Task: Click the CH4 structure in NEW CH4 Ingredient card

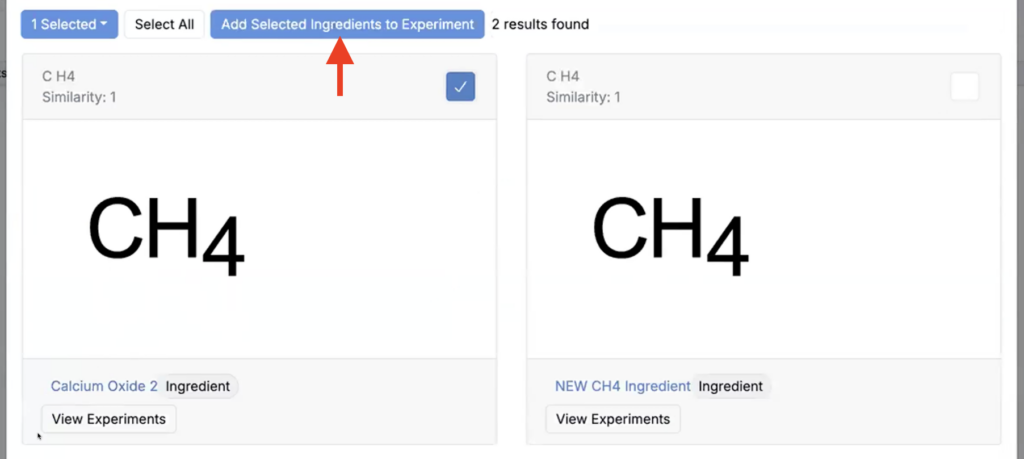Action: click(670, 236)
